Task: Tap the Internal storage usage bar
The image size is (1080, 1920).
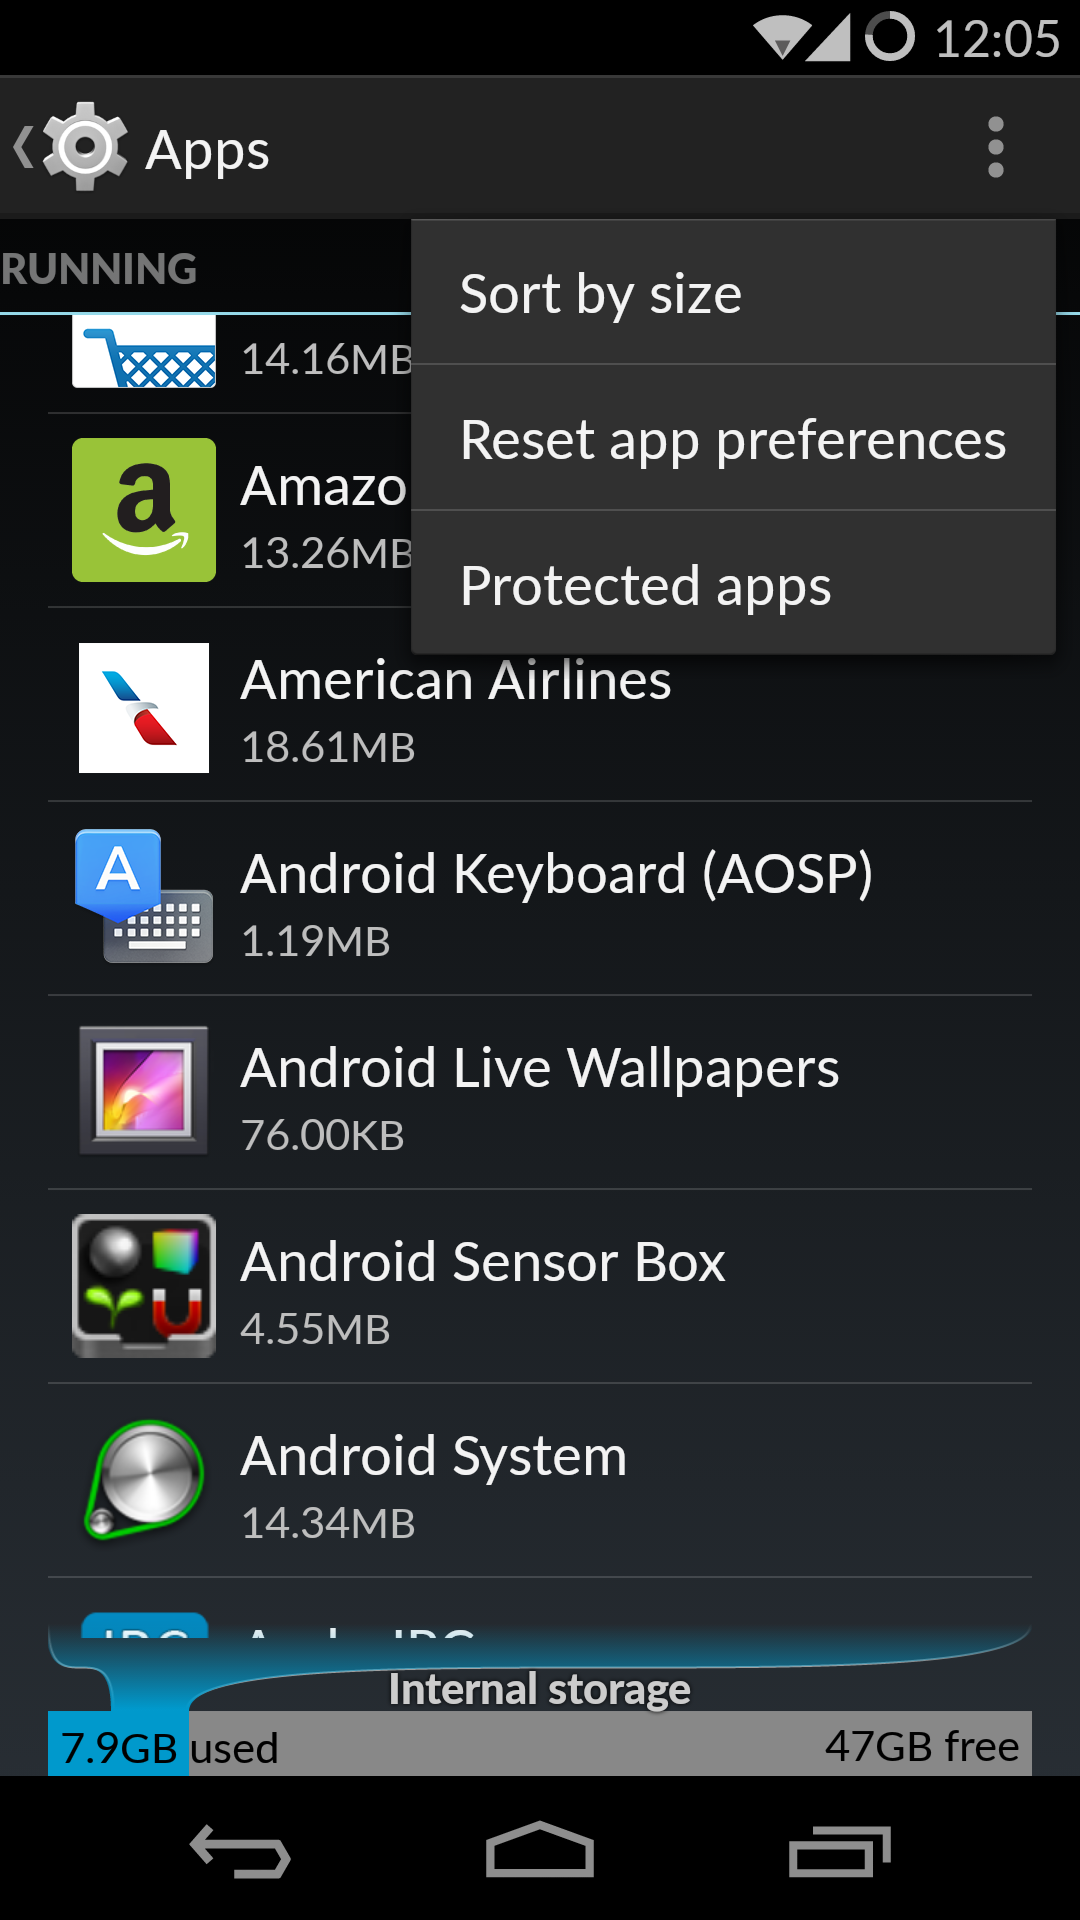Action: [540, 1744]
